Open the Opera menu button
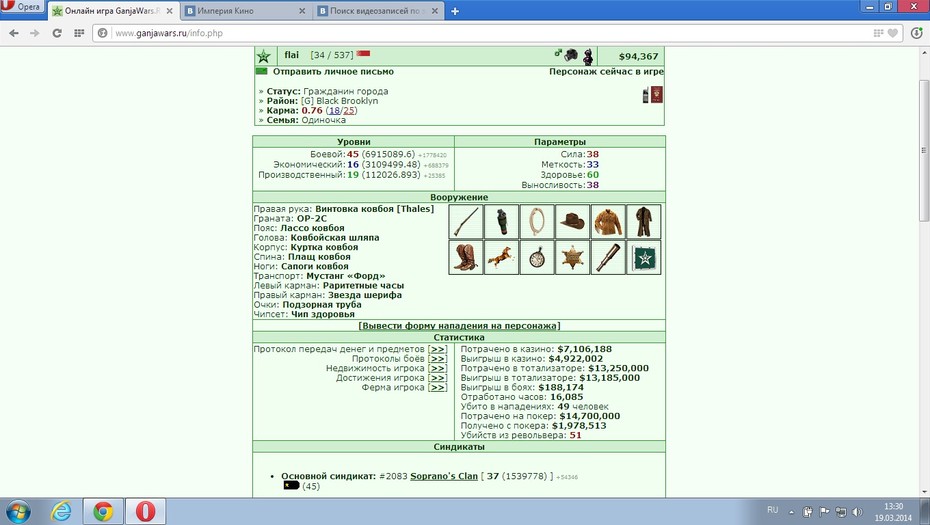 click(23, 7)
